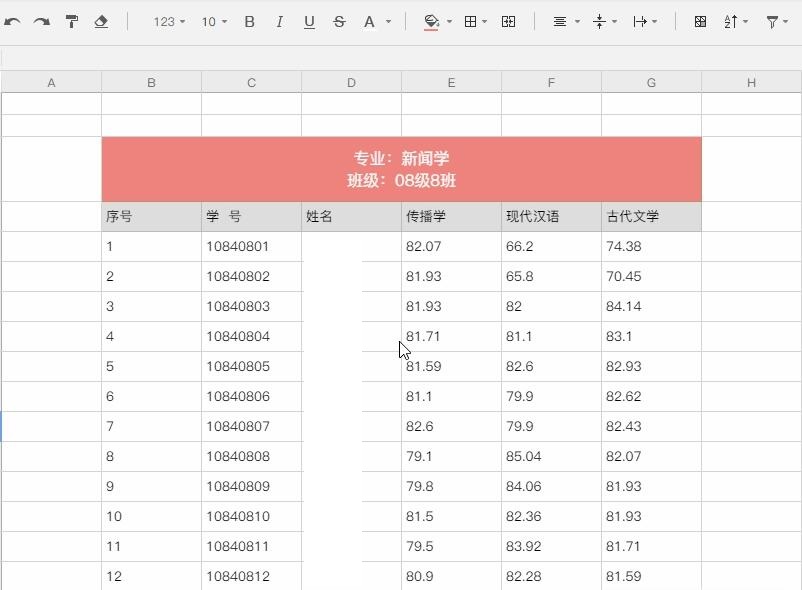
Task: Click the 传播学 header cell
Action: pyautogui.click(x=451, y=216)
